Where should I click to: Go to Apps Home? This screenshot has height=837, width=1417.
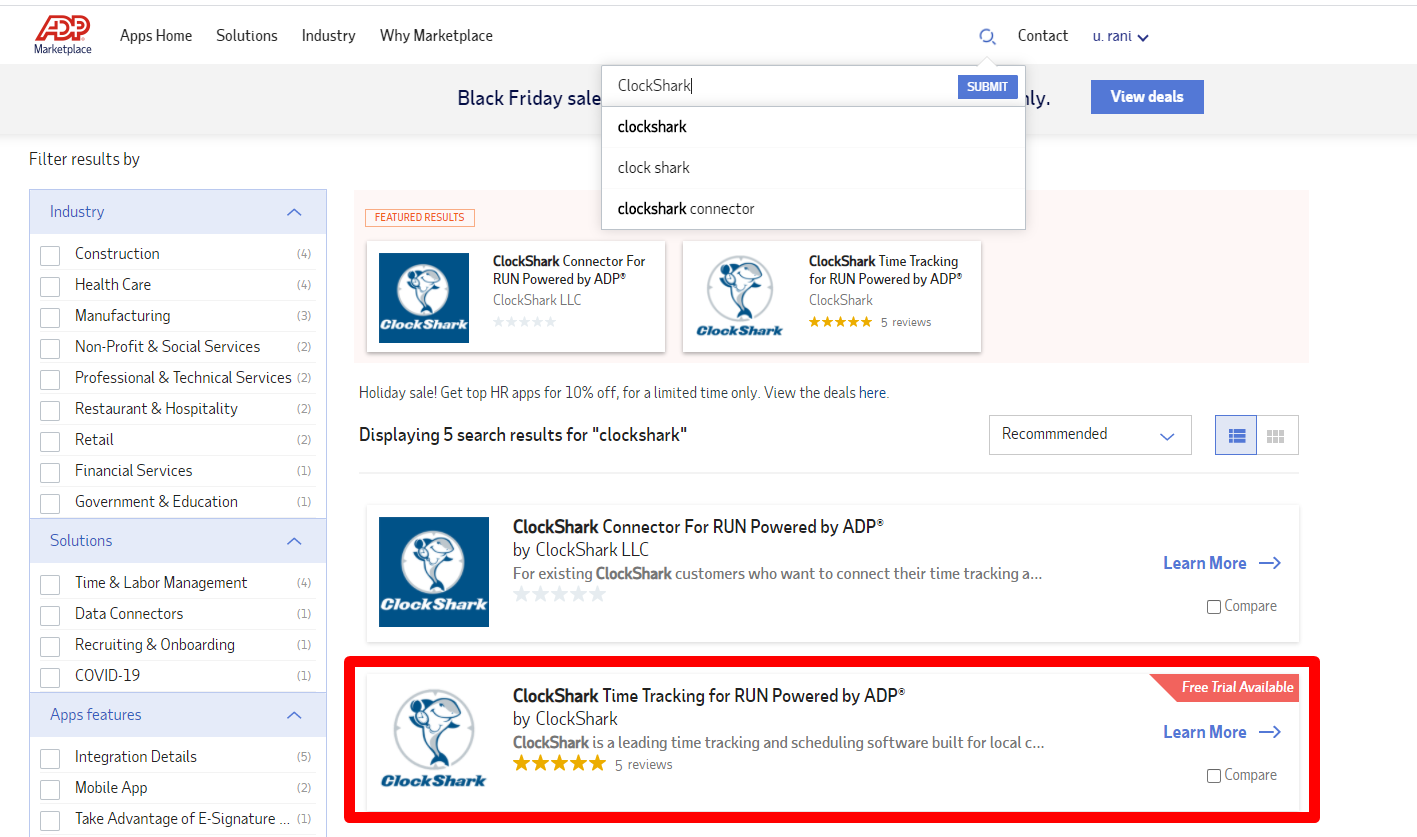(156, 36)
